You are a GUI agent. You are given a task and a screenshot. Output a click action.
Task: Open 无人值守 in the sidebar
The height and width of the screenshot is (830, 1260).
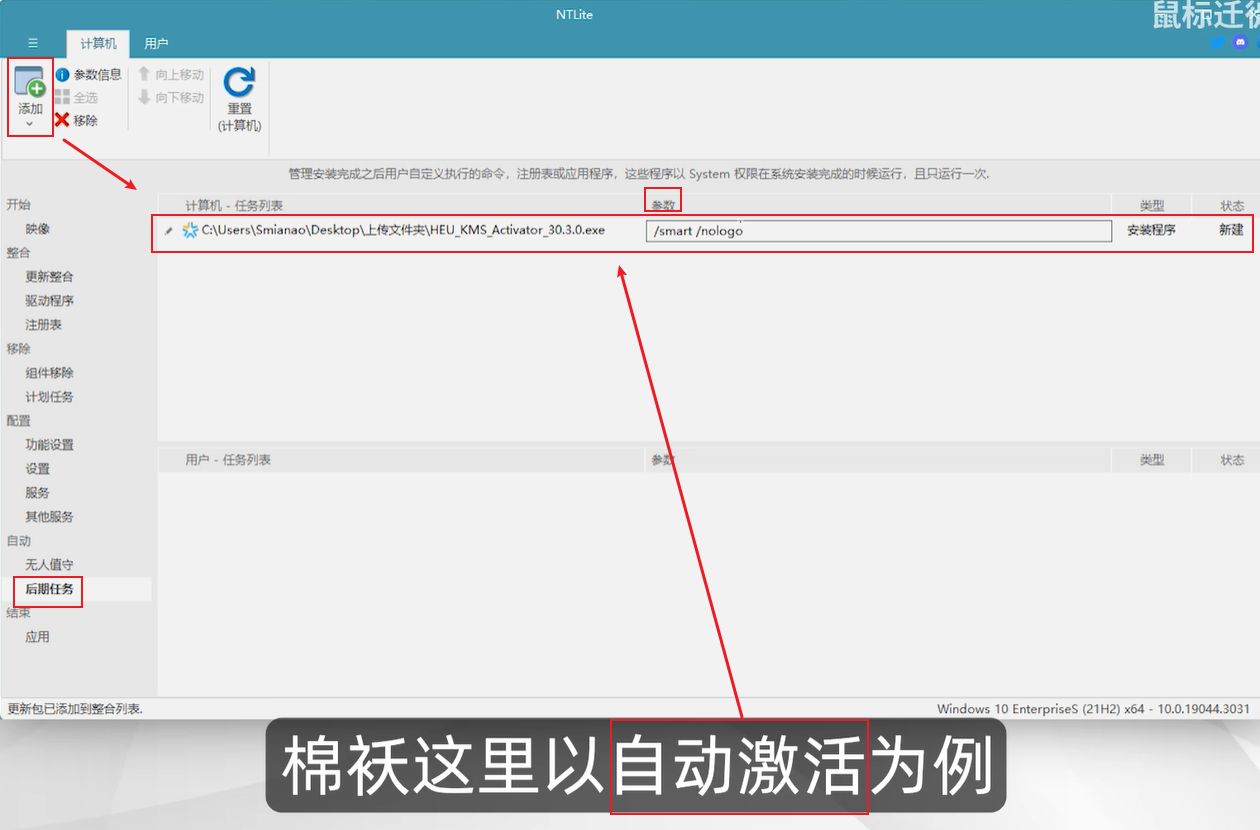(x=49, y=565)
